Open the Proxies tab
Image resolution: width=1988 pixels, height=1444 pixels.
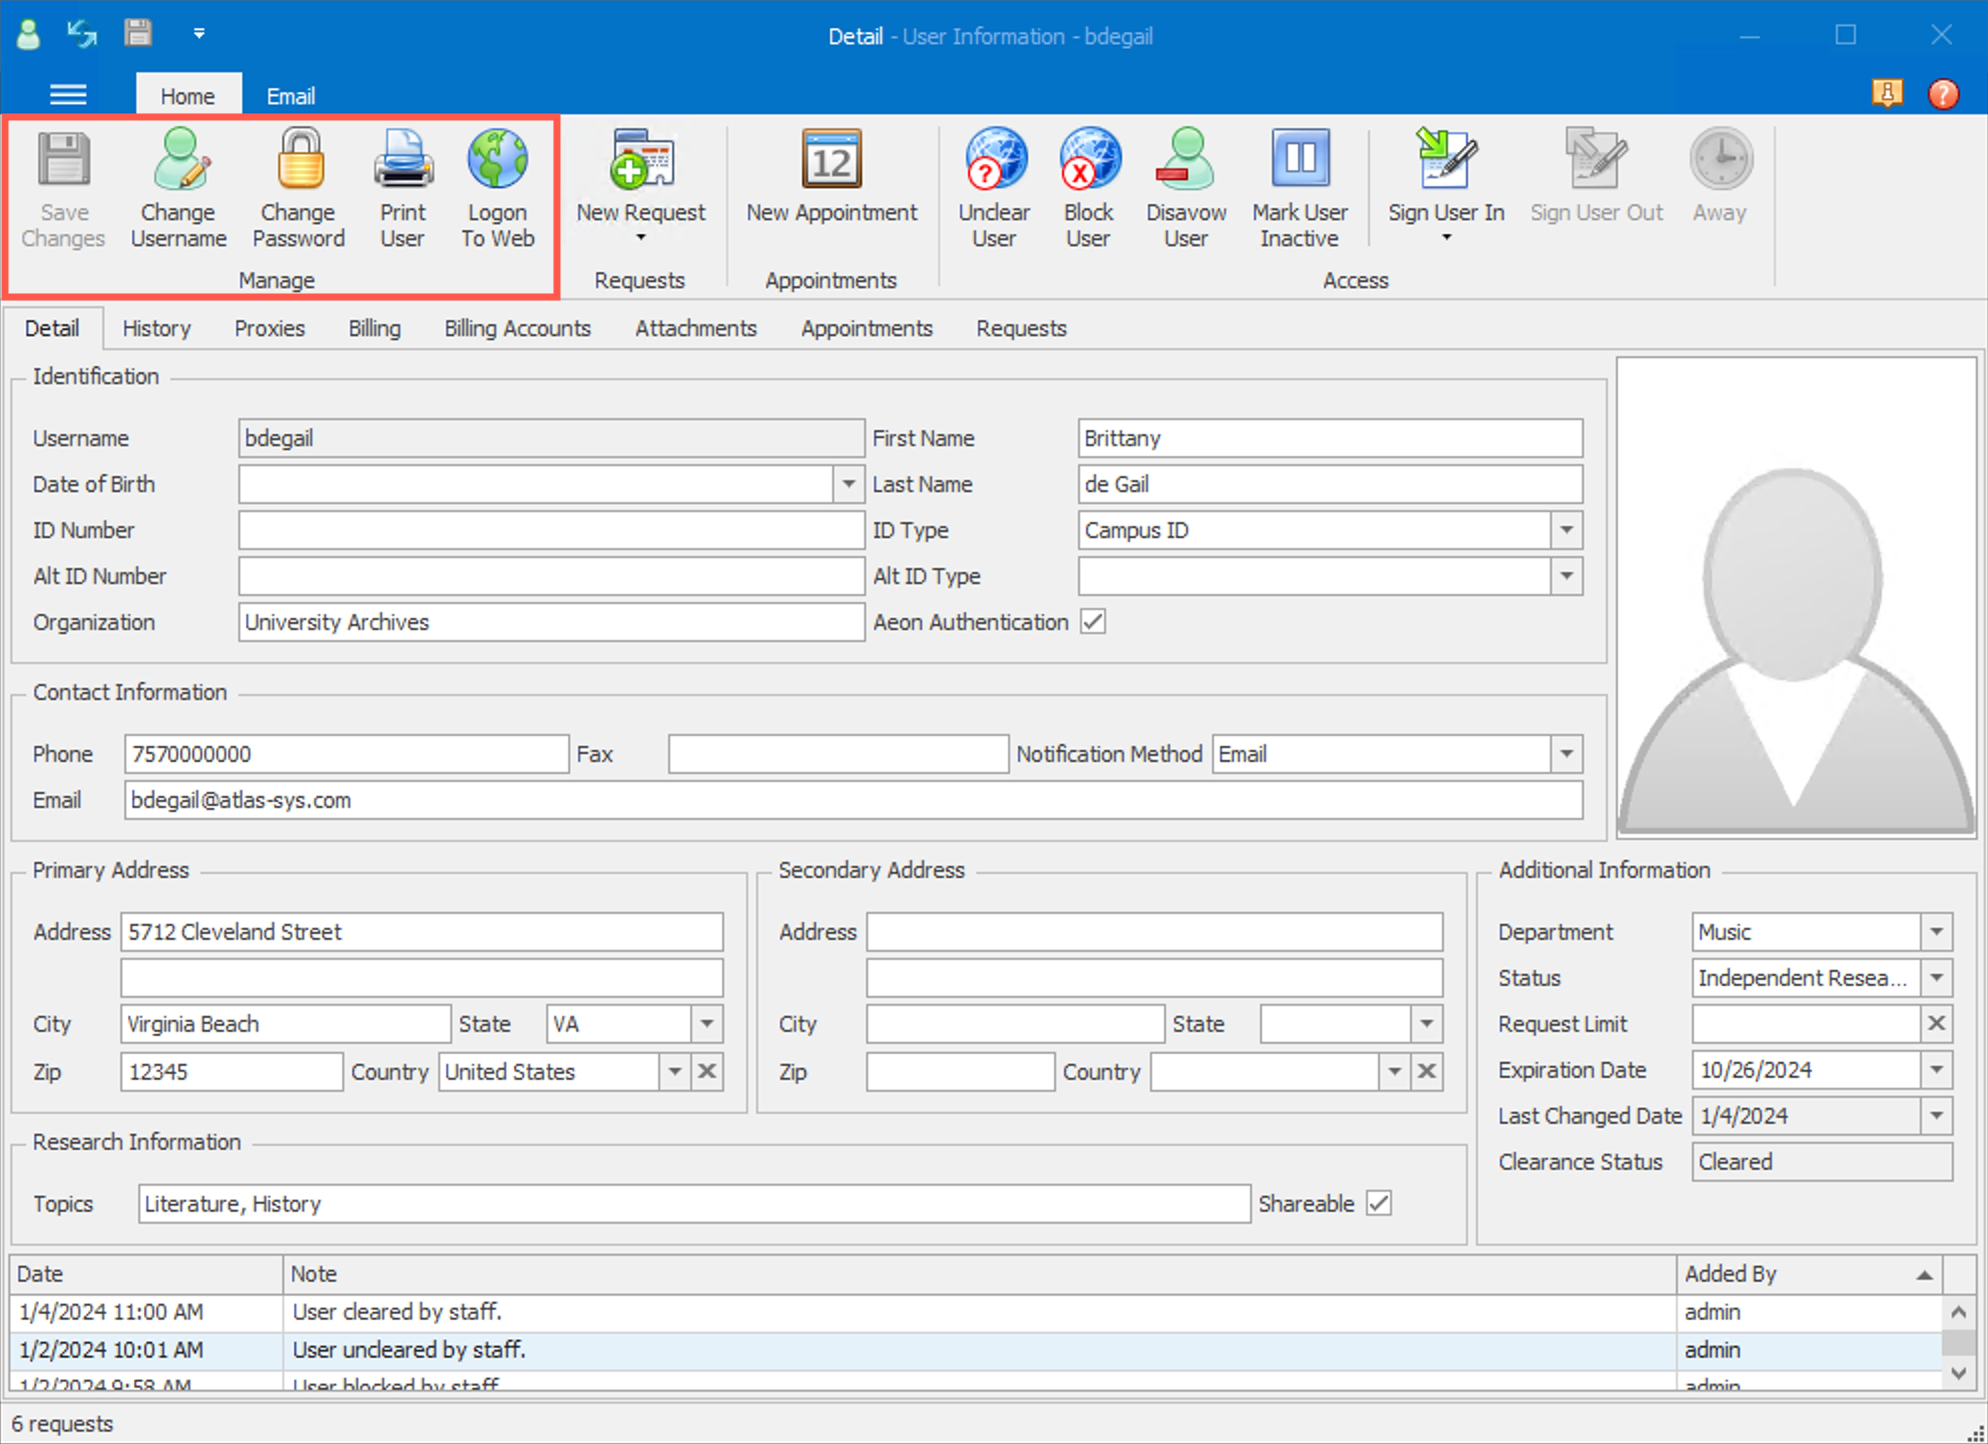[269, 328]
